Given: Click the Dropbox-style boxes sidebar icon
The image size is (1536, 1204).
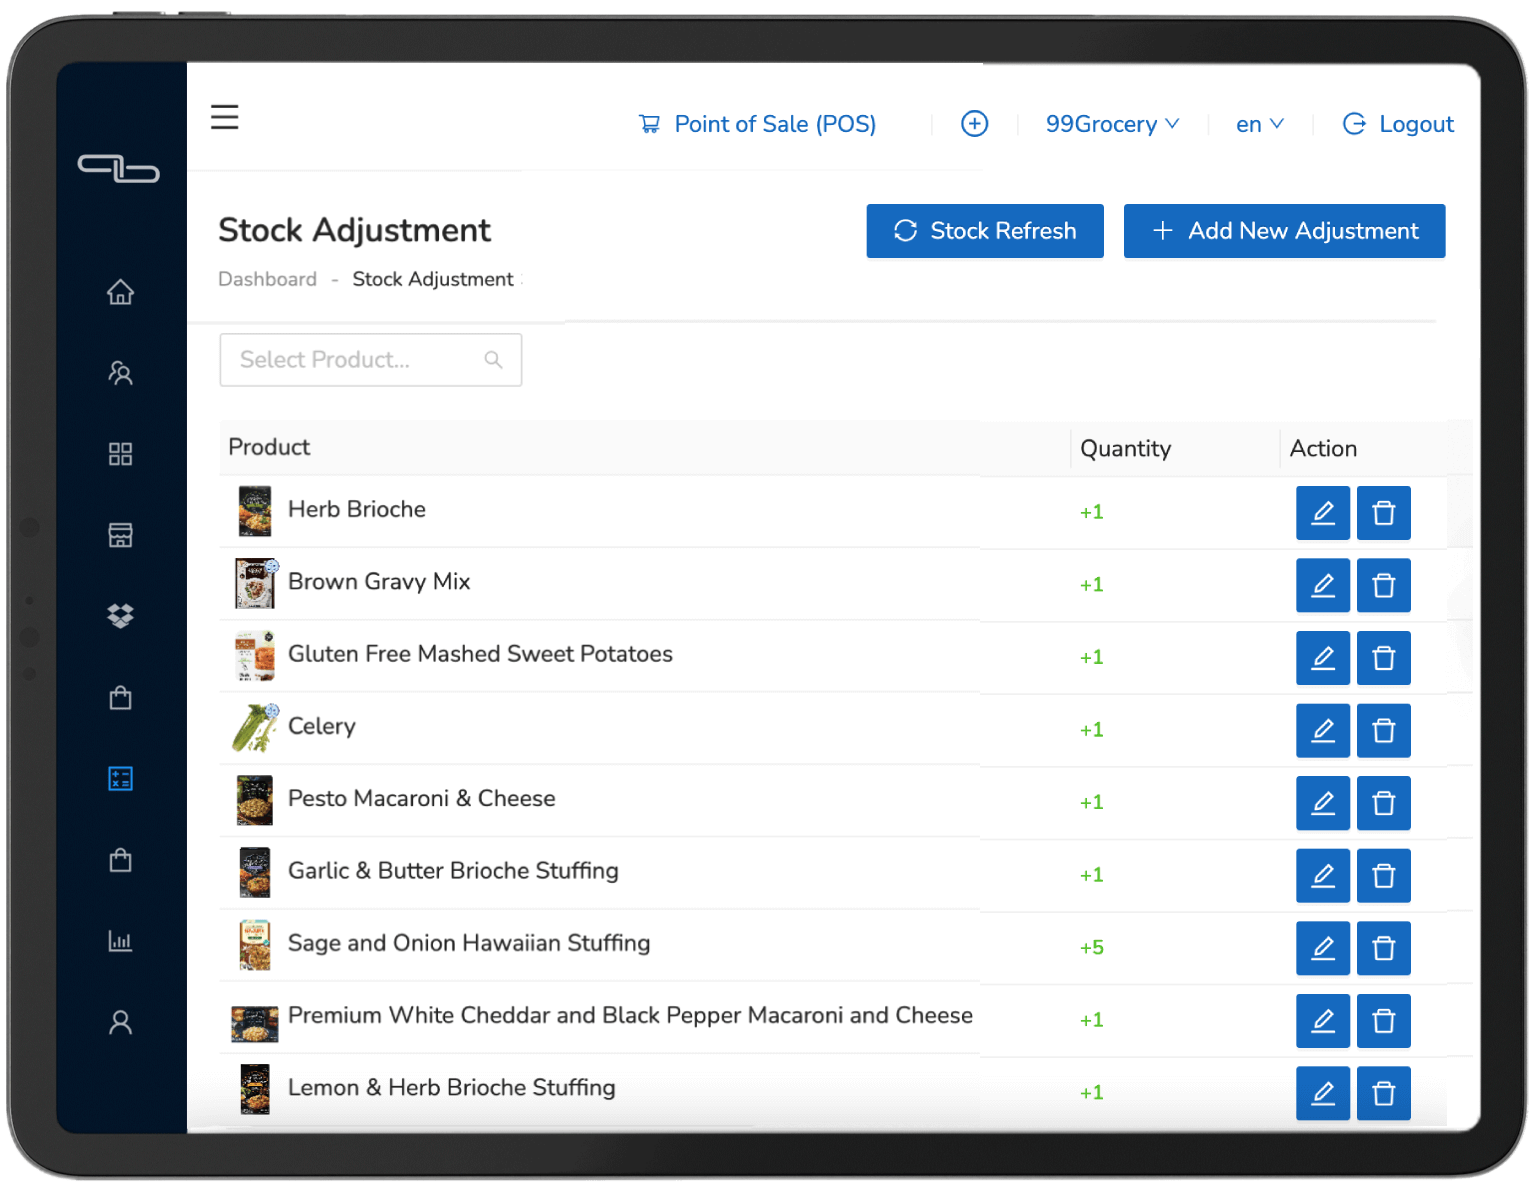Looking at the screenshot, I should (x=120, y=616).
